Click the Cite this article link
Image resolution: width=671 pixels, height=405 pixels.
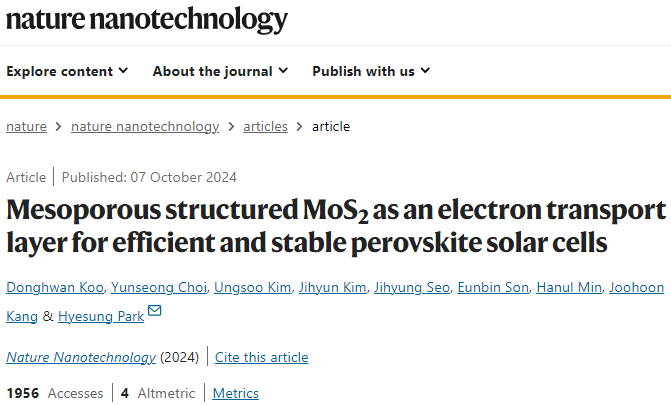(261, 357)
